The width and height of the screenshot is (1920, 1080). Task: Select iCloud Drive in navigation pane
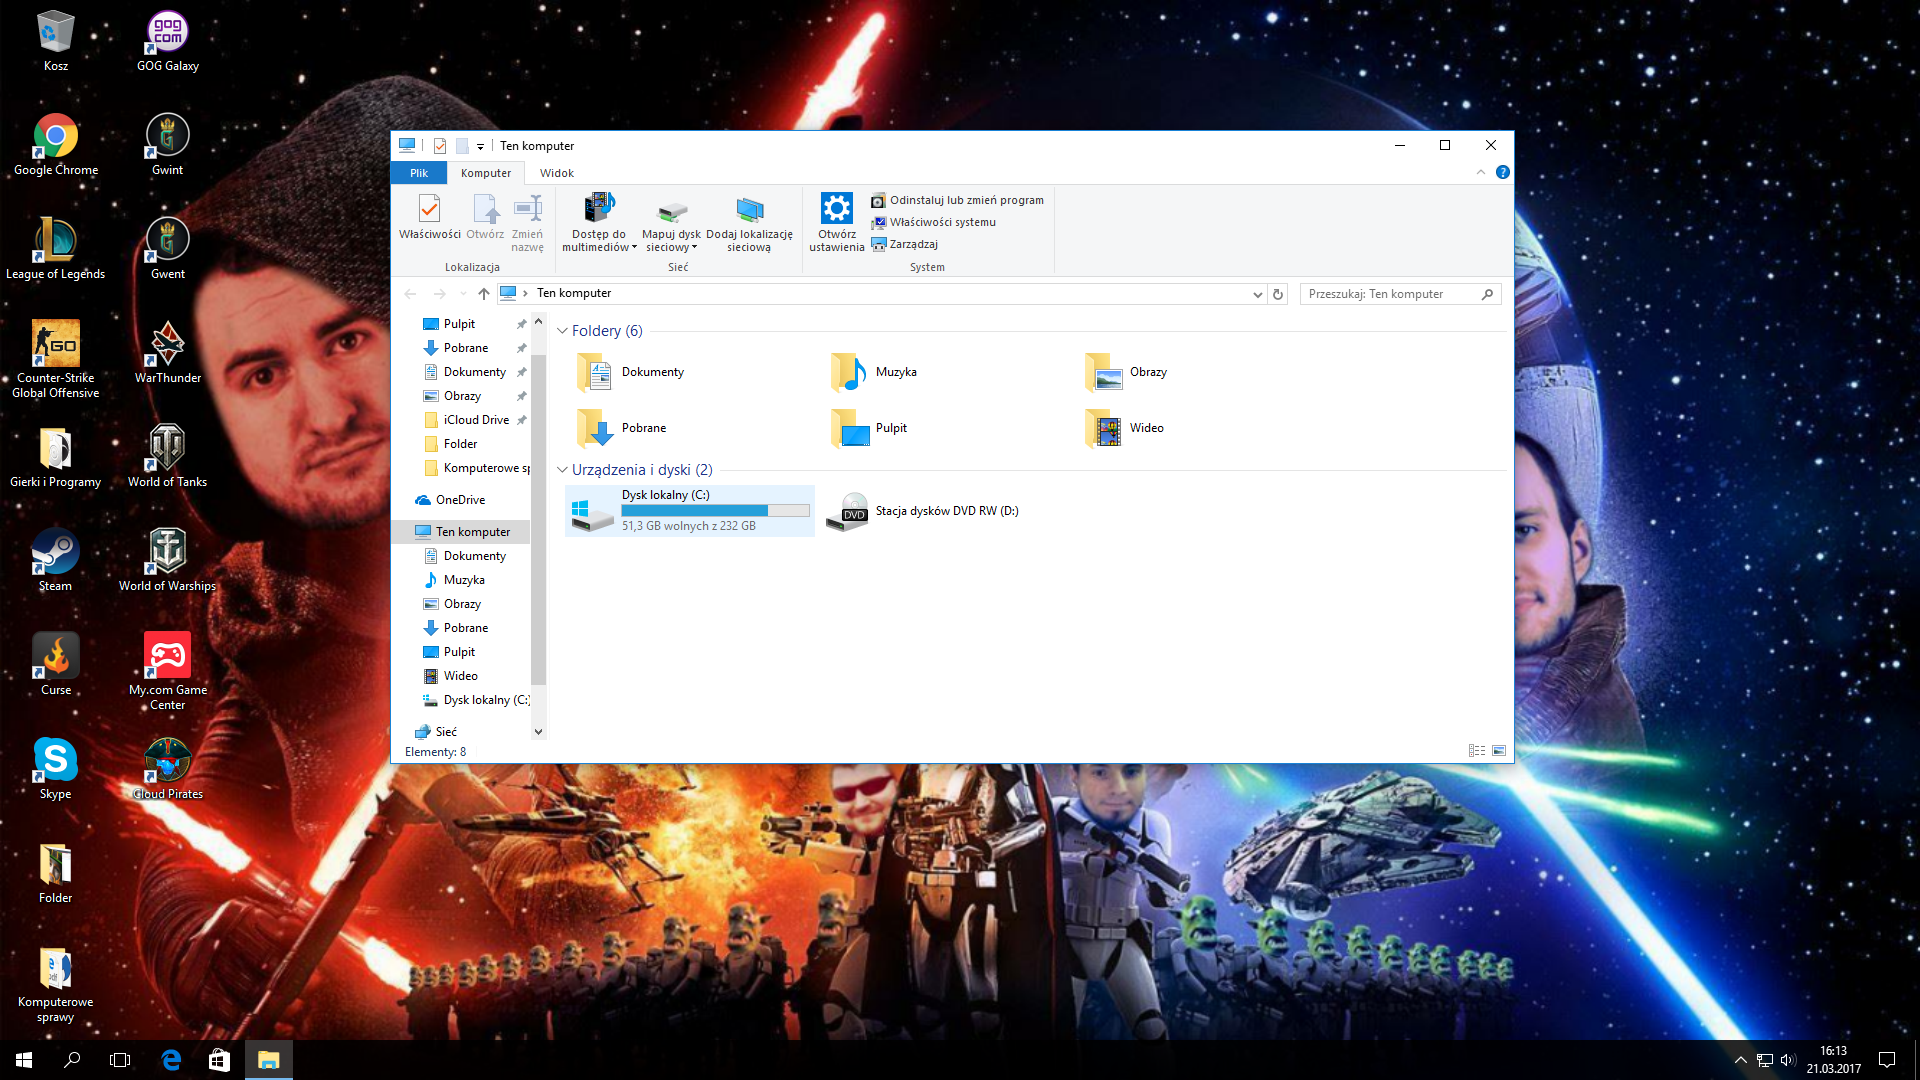[x=476, y=420]
